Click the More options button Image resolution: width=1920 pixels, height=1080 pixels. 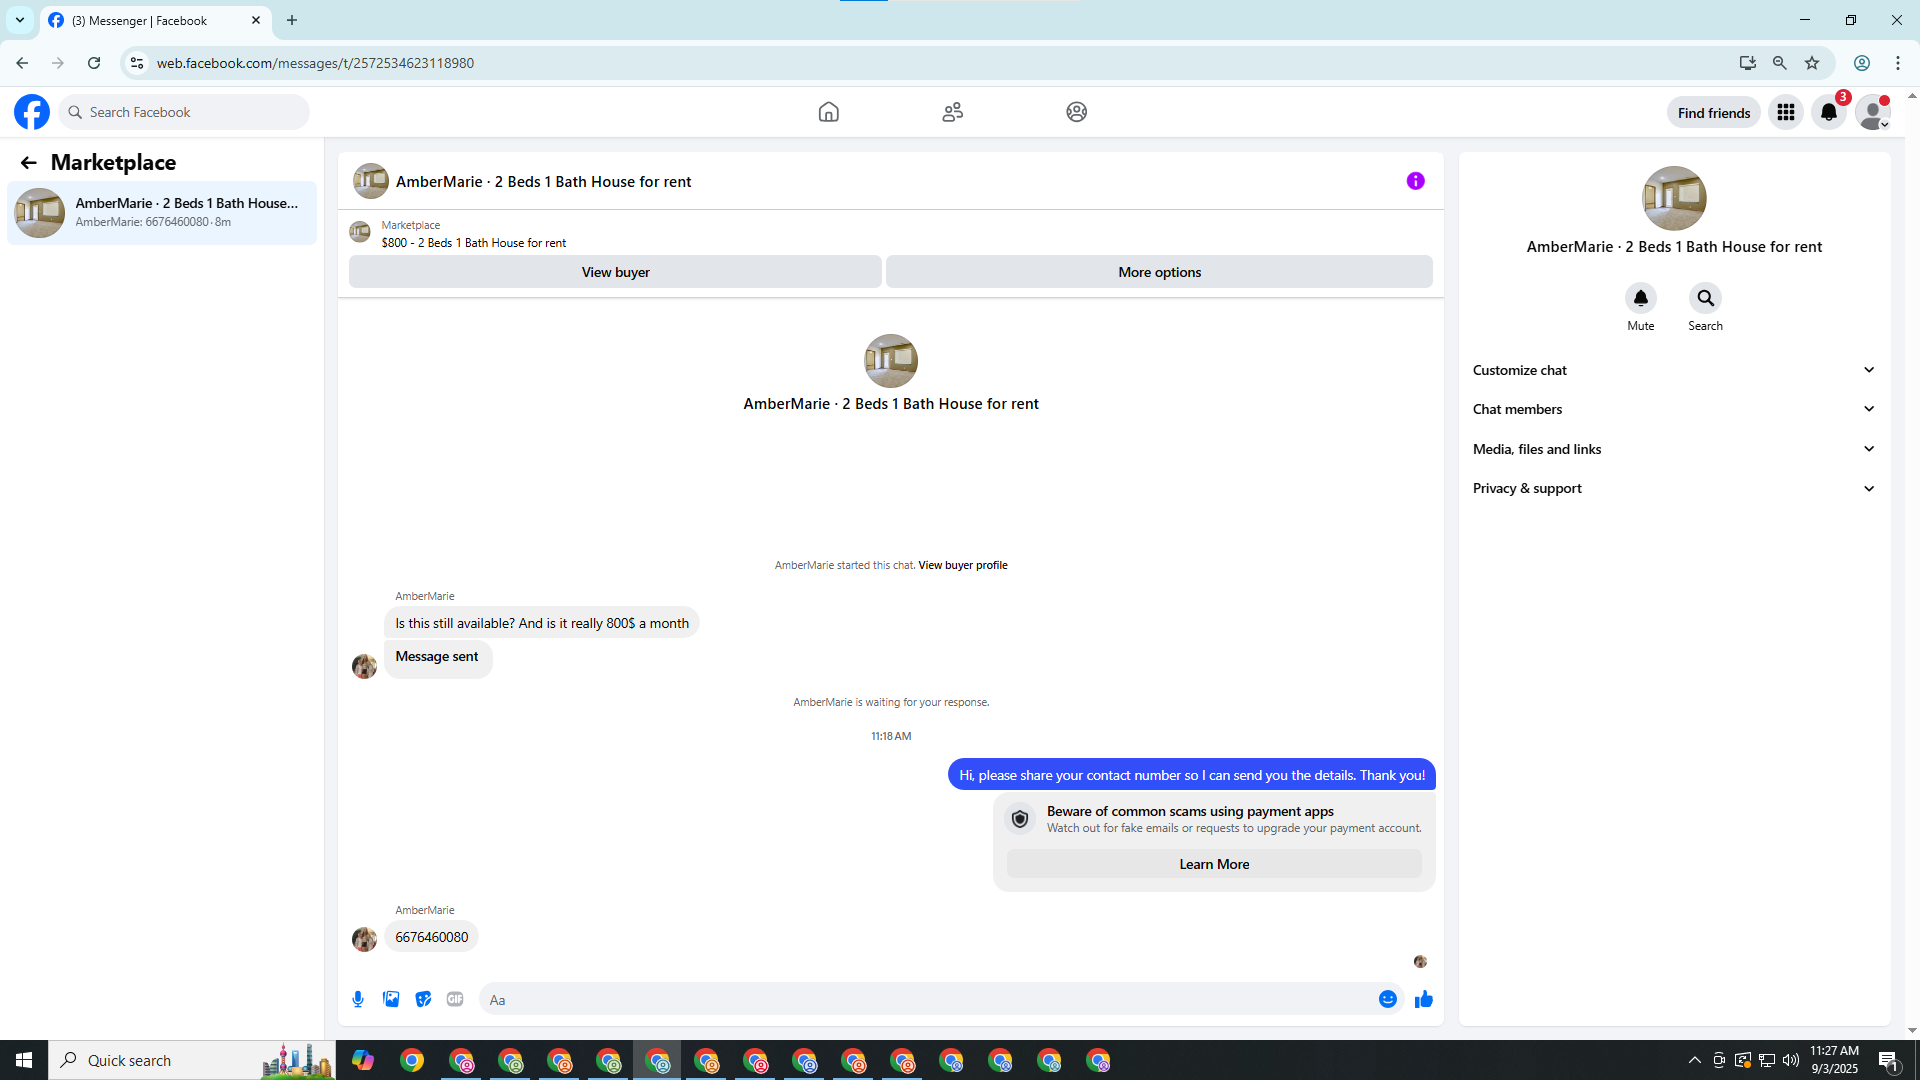[1159, 272]
